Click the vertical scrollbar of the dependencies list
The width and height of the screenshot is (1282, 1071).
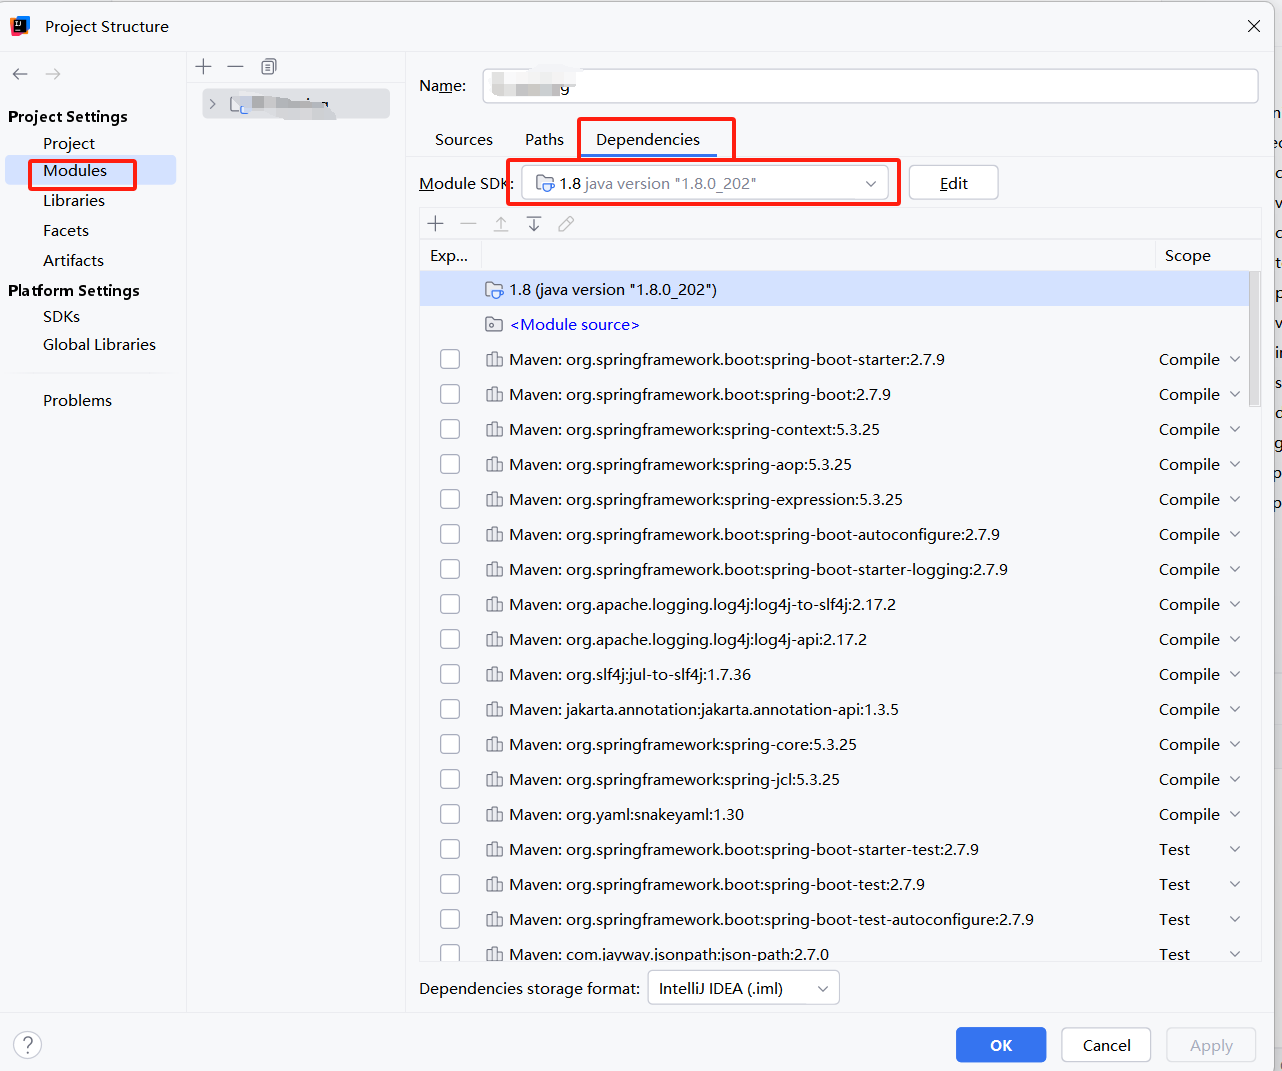pos(1255,340)
